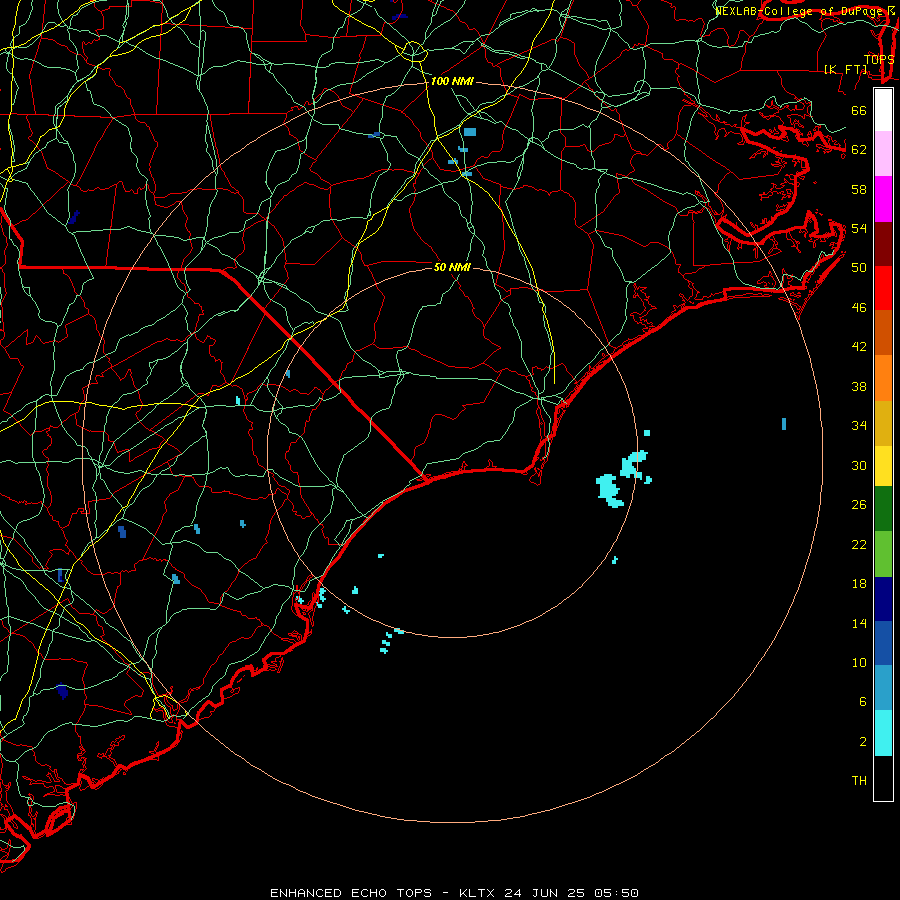Click the '50 NMI' range ring label

point(452,267)
